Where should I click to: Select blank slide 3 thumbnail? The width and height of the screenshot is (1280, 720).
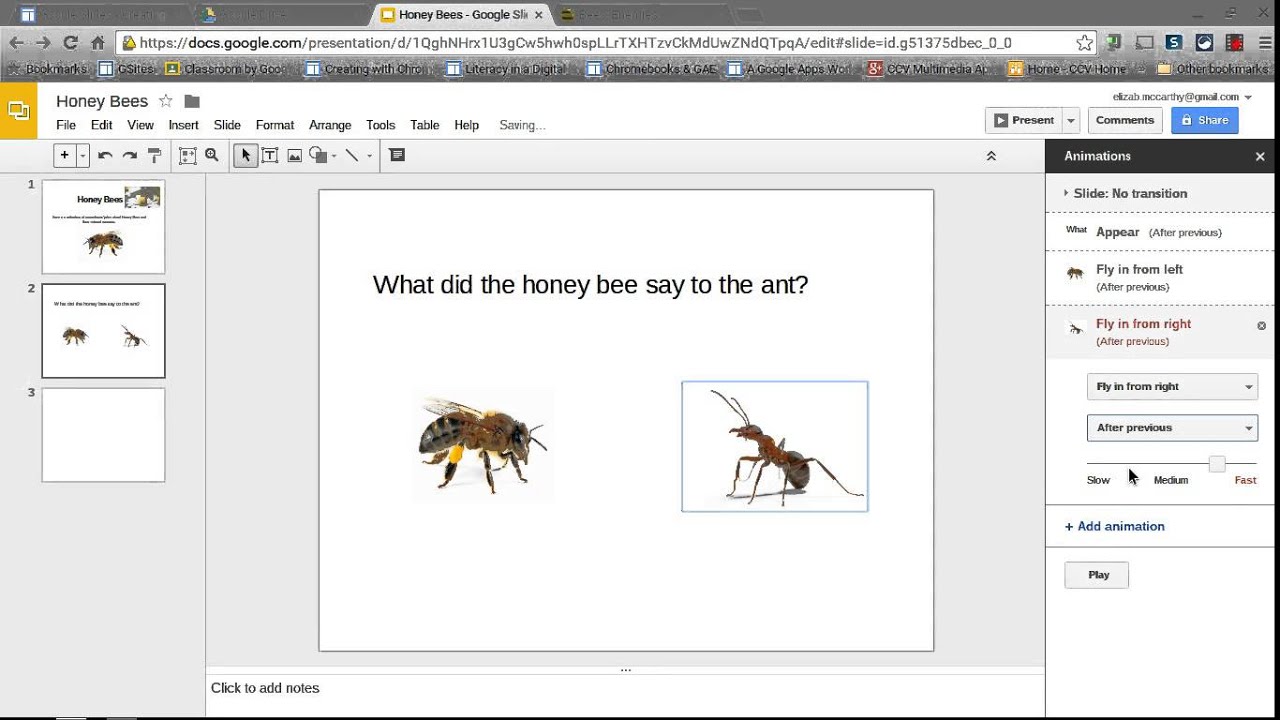pos(103,435)
